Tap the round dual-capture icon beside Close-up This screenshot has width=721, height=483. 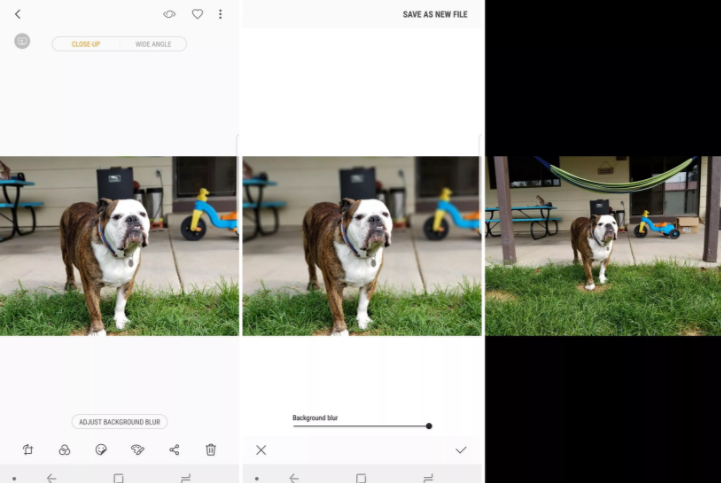(x=22, y=41)
